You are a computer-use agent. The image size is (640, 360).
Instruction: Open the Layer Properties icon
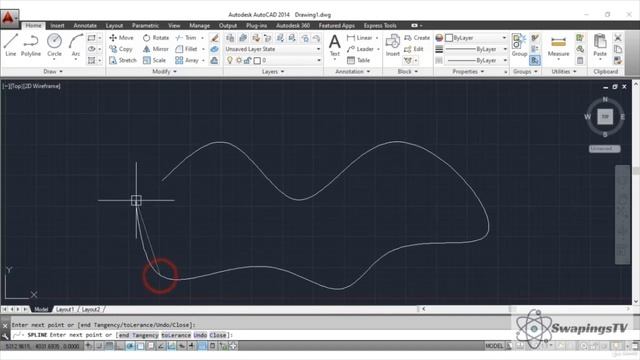(x=230, y=38)
